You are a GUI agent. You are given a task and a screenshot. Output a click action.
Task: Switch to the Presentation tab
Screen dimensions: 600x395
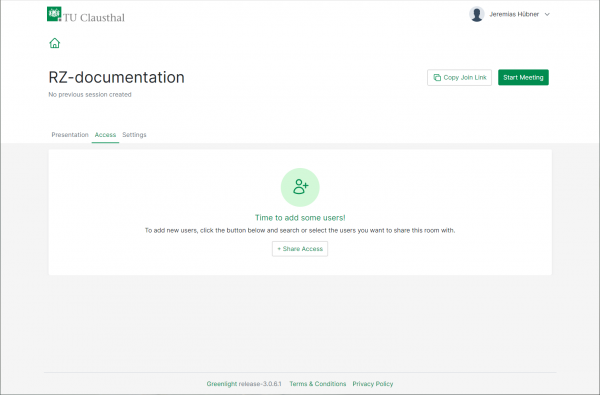coord(70,135)
